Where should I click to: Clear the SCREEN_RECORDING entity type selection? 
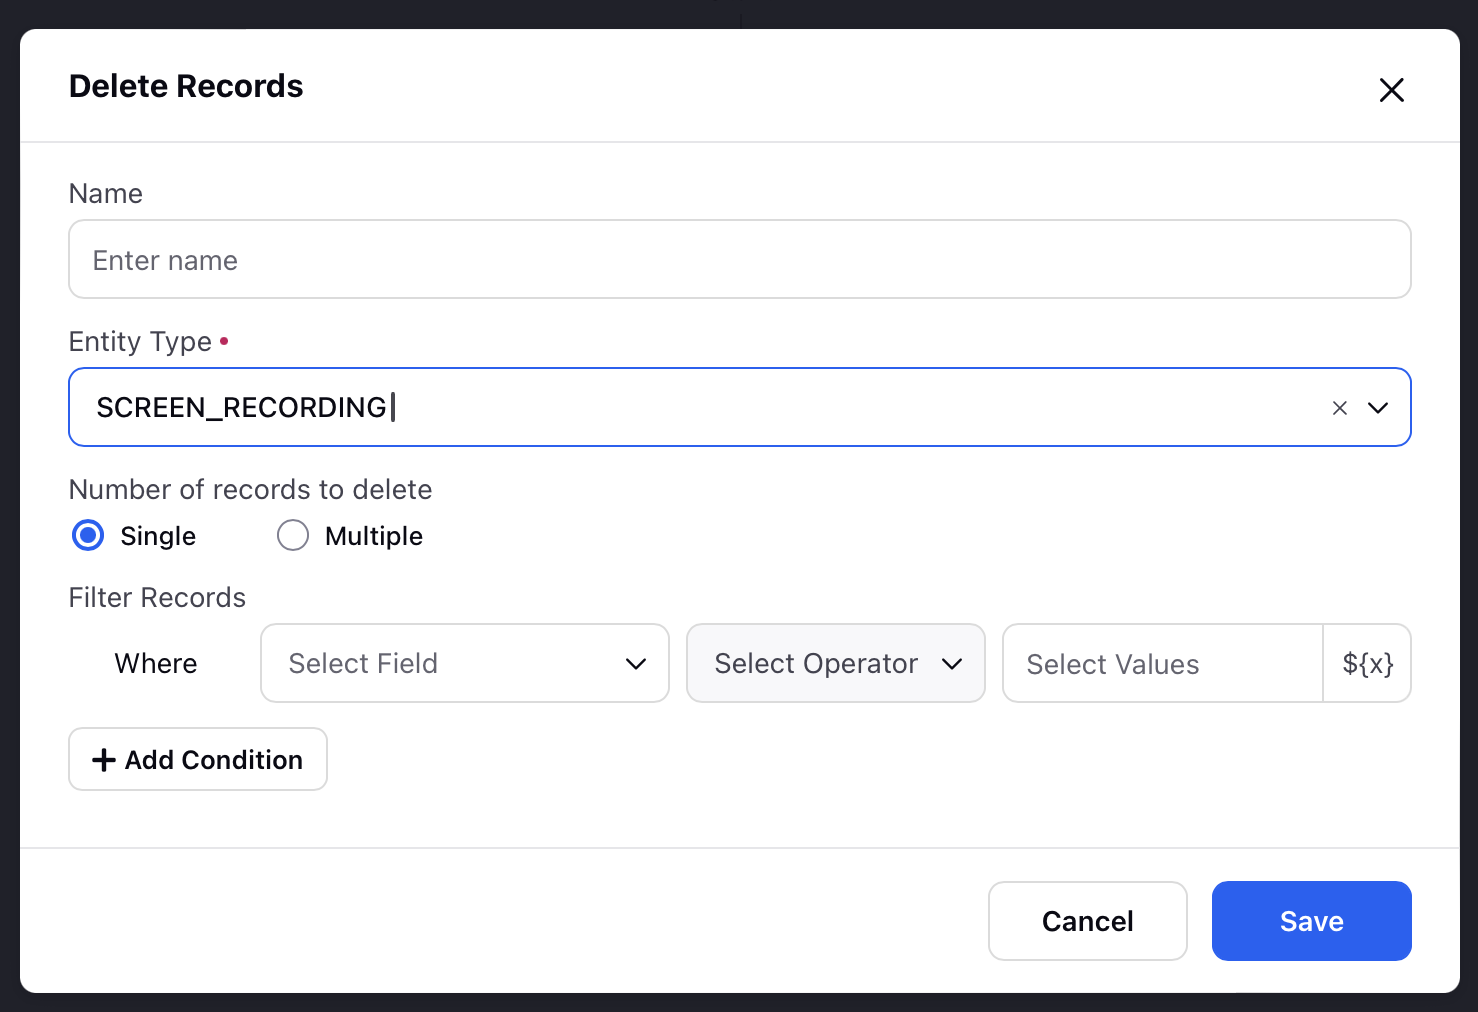1340,408
